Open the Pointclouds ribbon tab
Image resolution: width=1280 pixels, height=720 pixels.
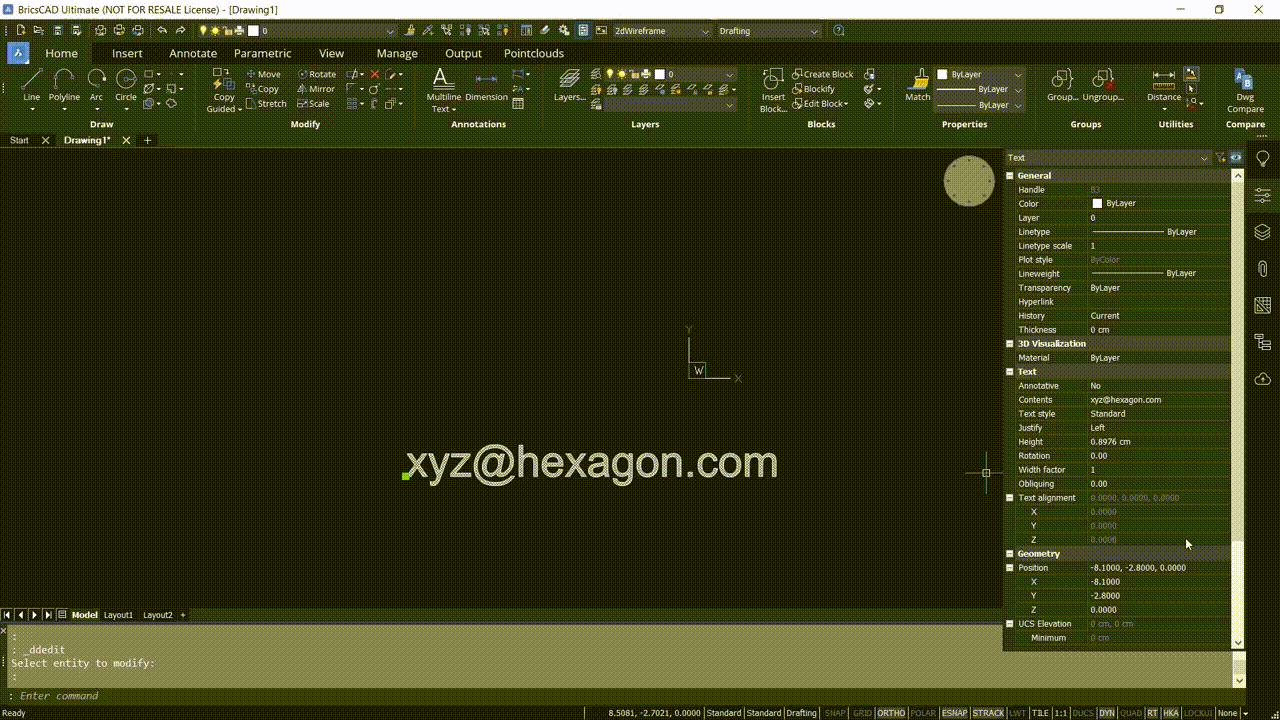(x=534, y=53)
